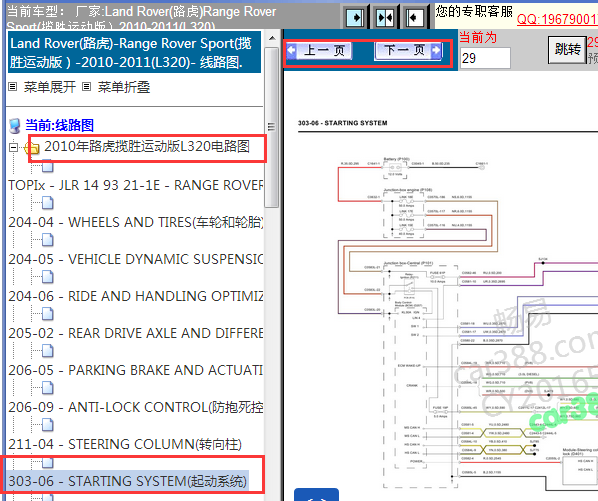Click the 菜单折叠 list icon
The image size is (598, 501).
87,87
